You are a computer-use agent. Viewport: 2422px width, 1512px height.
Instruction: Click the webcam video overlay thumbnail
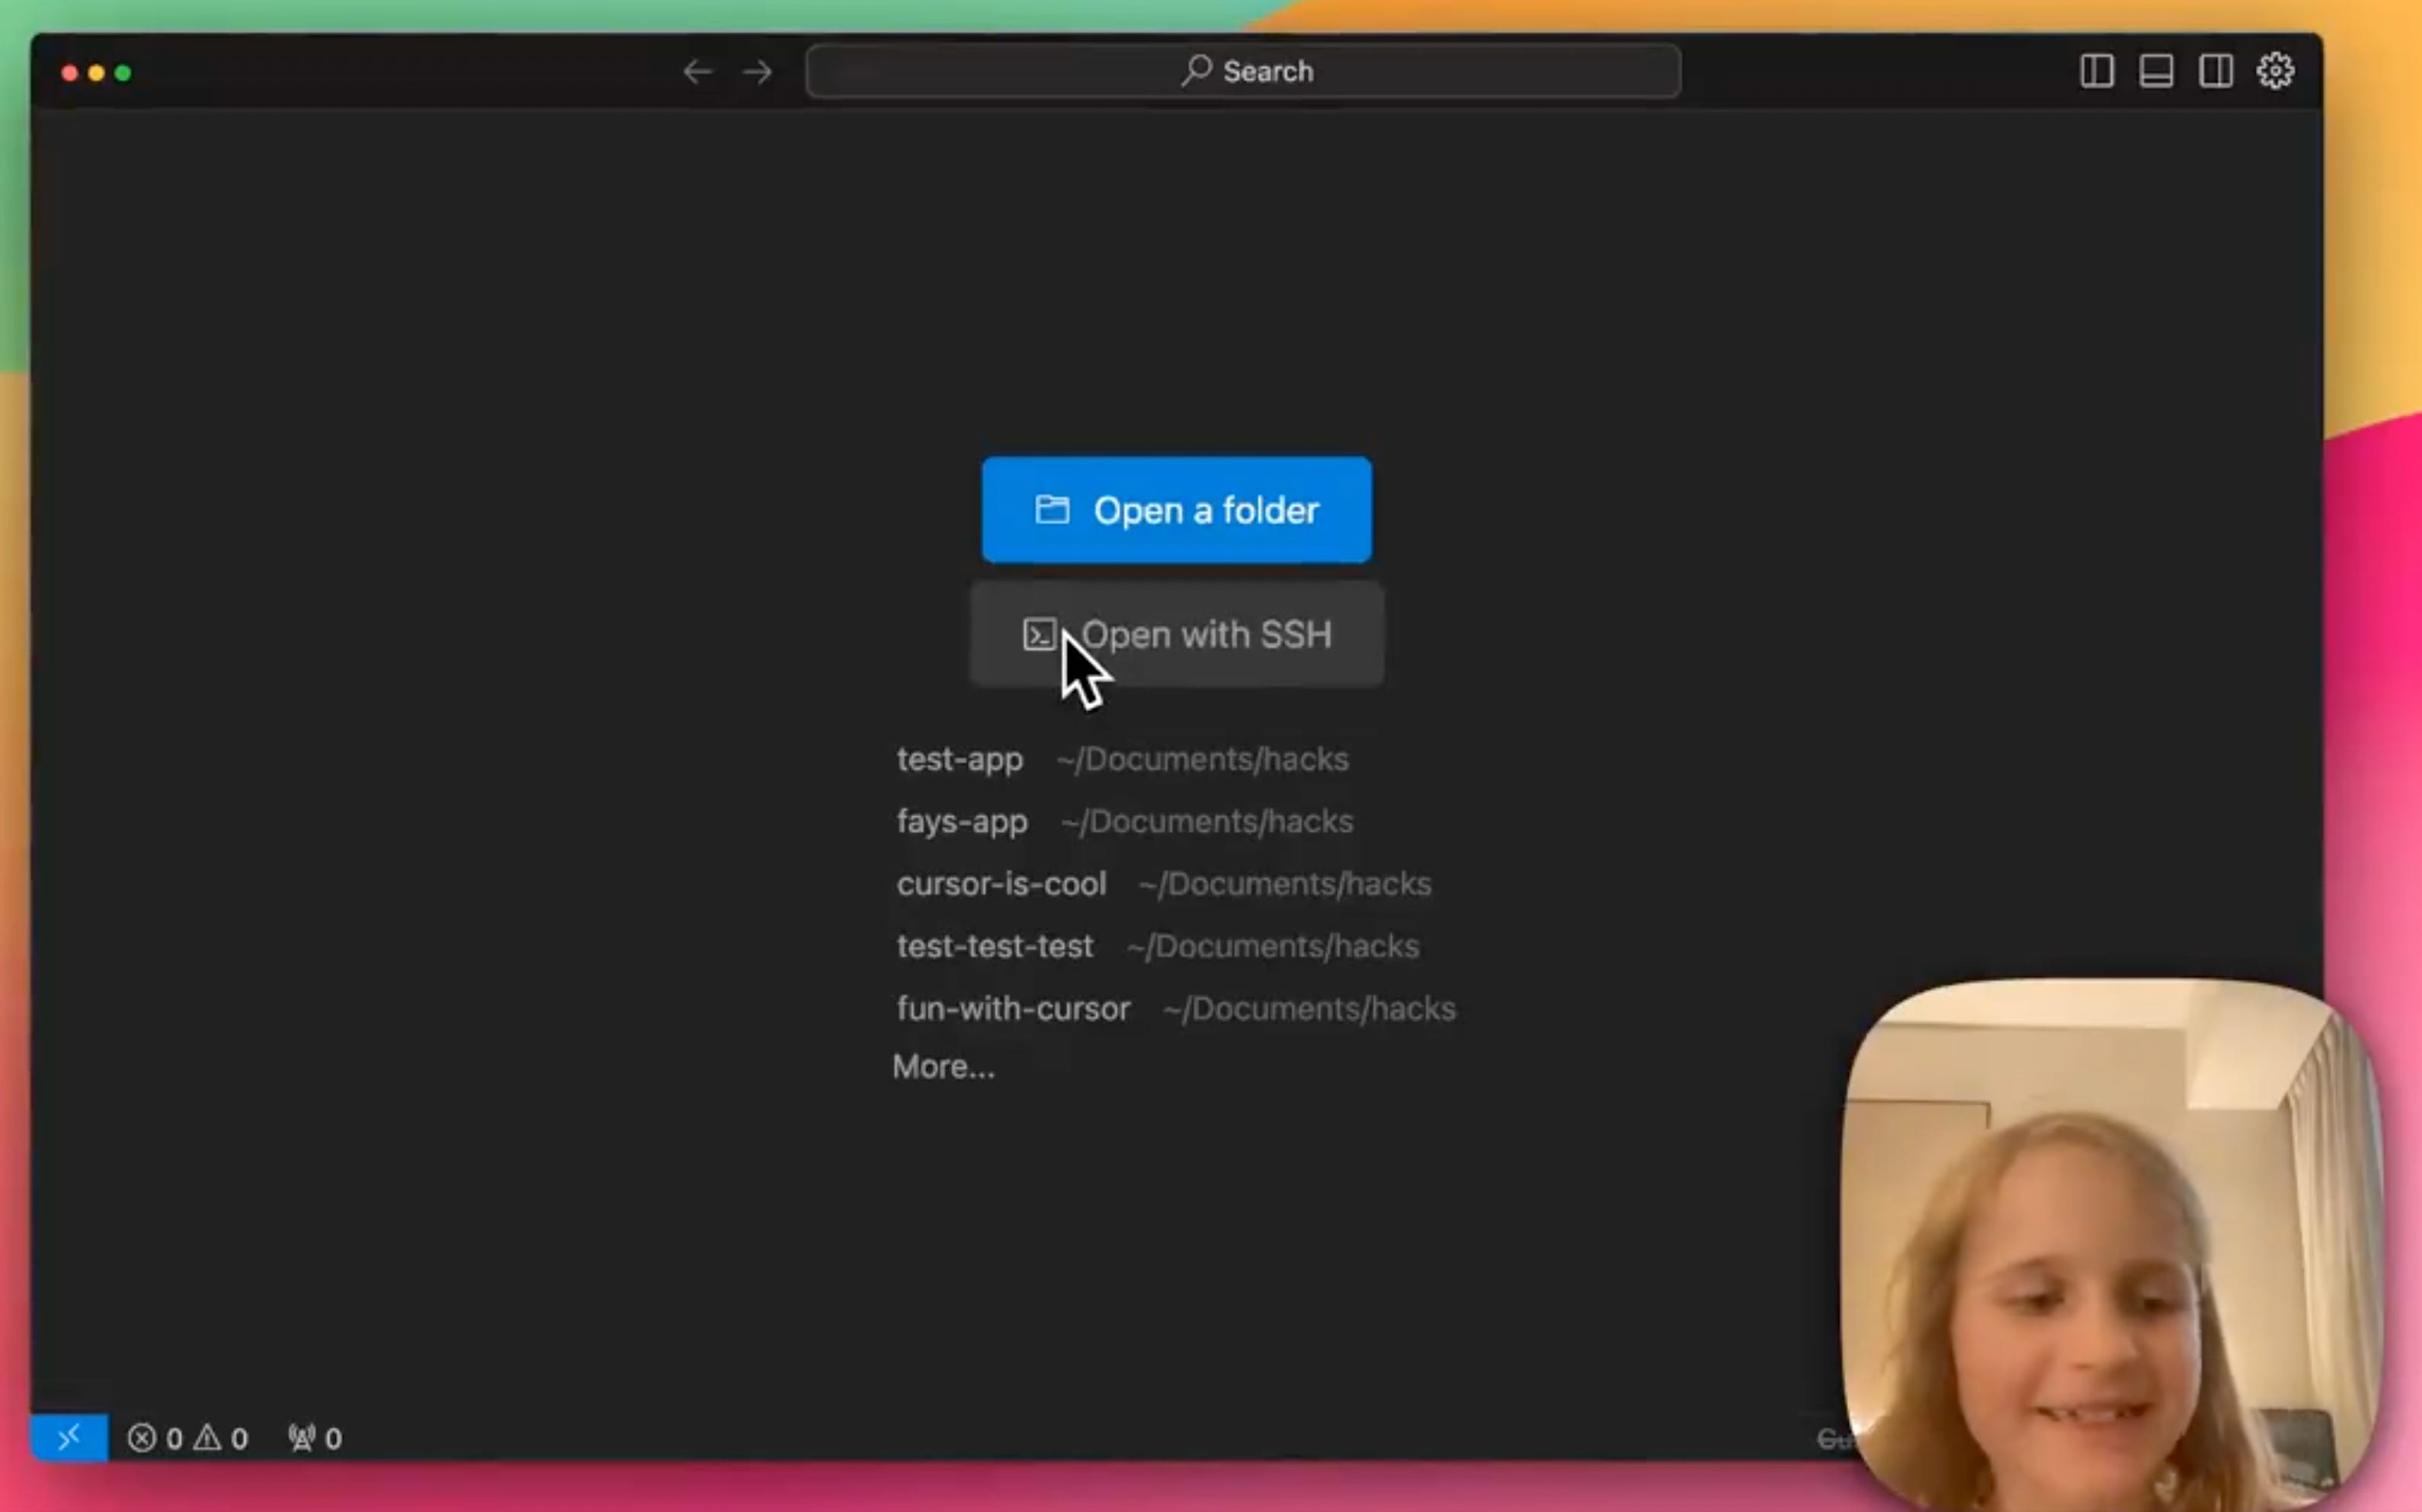(x=2110, y=1245)
